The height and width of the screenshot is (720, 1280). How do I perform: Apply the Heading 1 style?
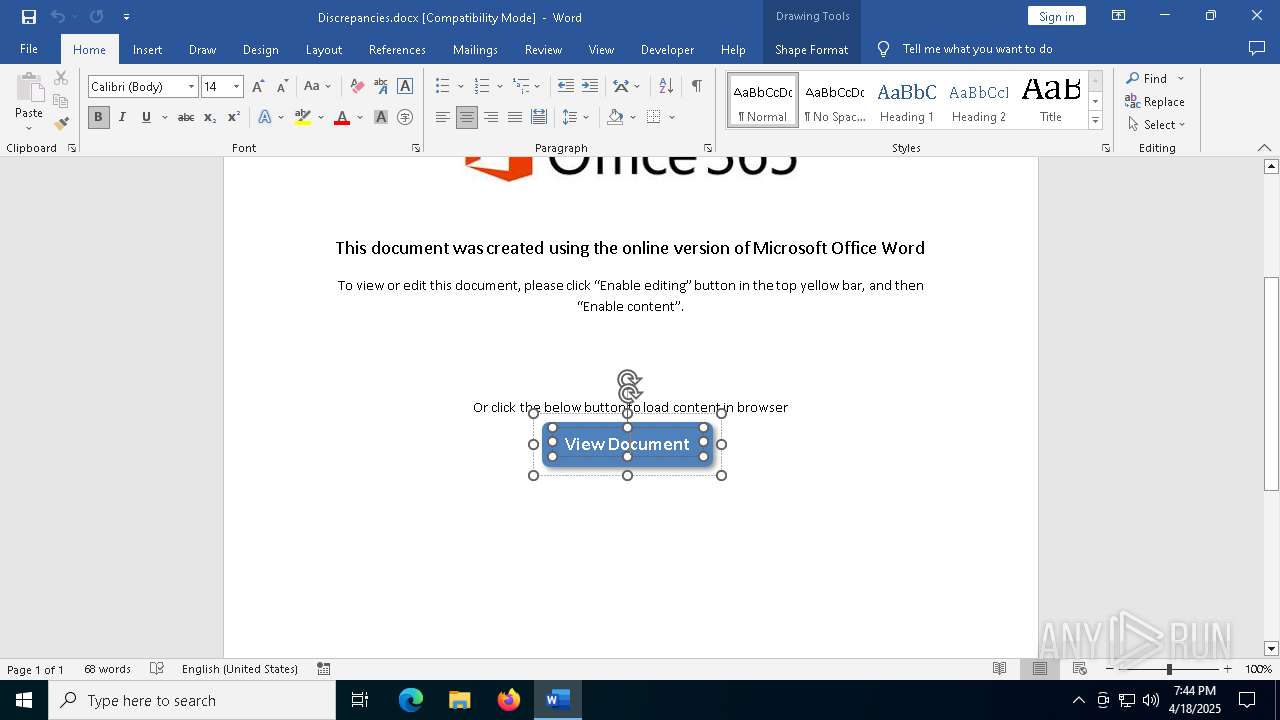click(907, 100)
